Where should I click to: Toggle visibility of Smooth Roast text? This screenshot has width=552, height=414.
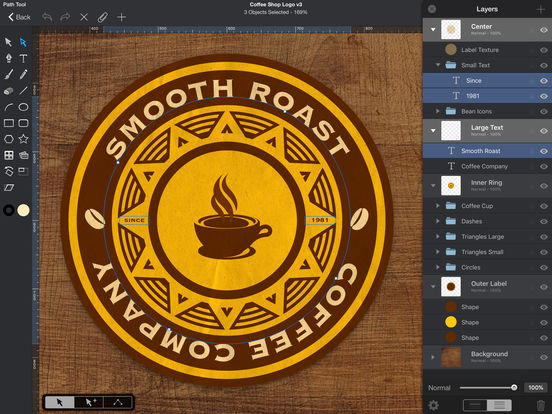tap(544, 151)
